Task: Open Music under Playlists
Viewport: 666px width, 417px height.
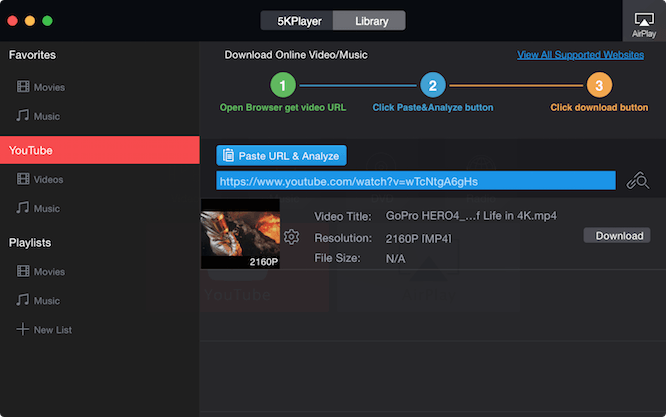Action: 38,300
